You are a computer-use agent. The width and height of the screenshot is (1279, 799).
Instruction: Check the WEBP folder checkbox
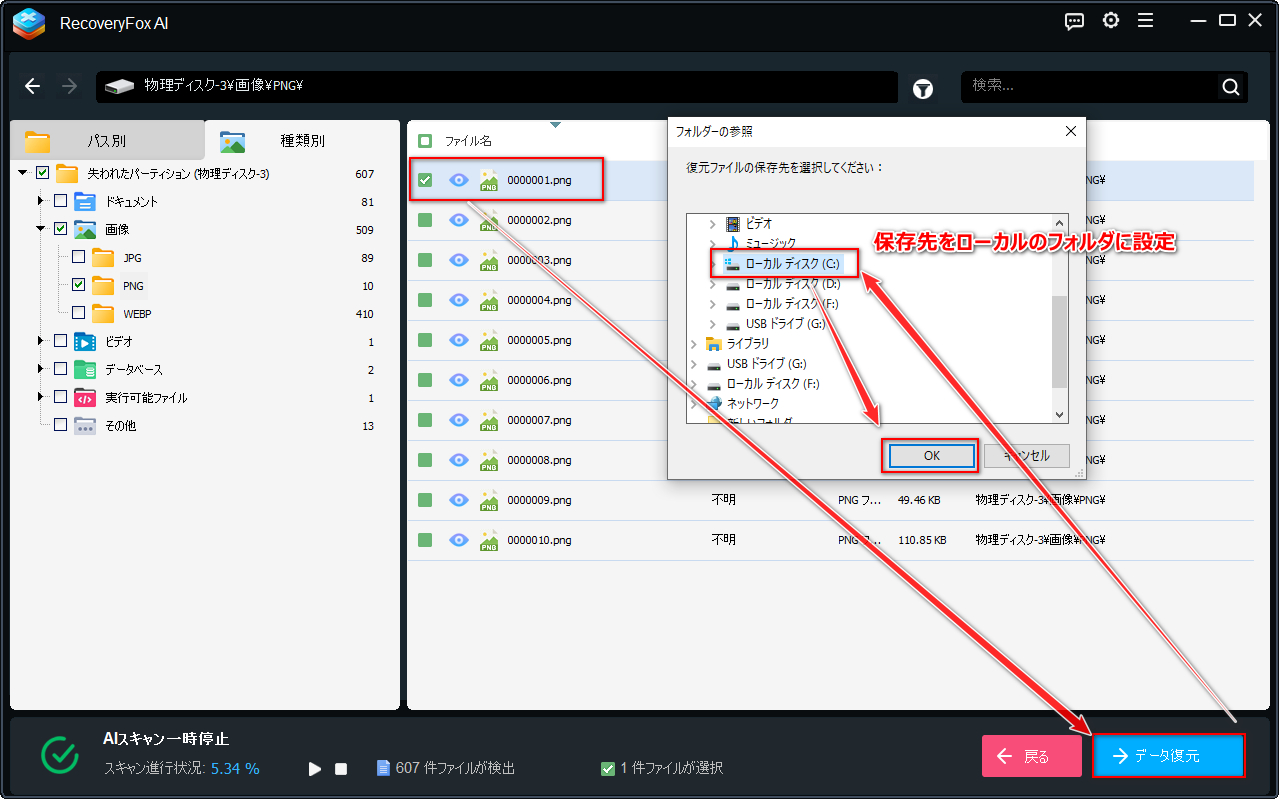(78, 313)
